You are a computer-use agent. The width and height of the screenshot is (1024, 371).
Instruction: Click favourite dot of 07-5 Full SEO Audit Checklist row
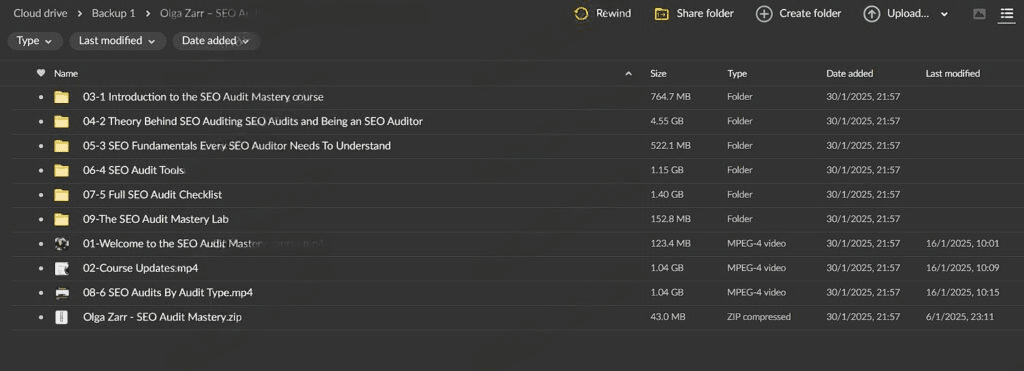[x=41, y=195]
